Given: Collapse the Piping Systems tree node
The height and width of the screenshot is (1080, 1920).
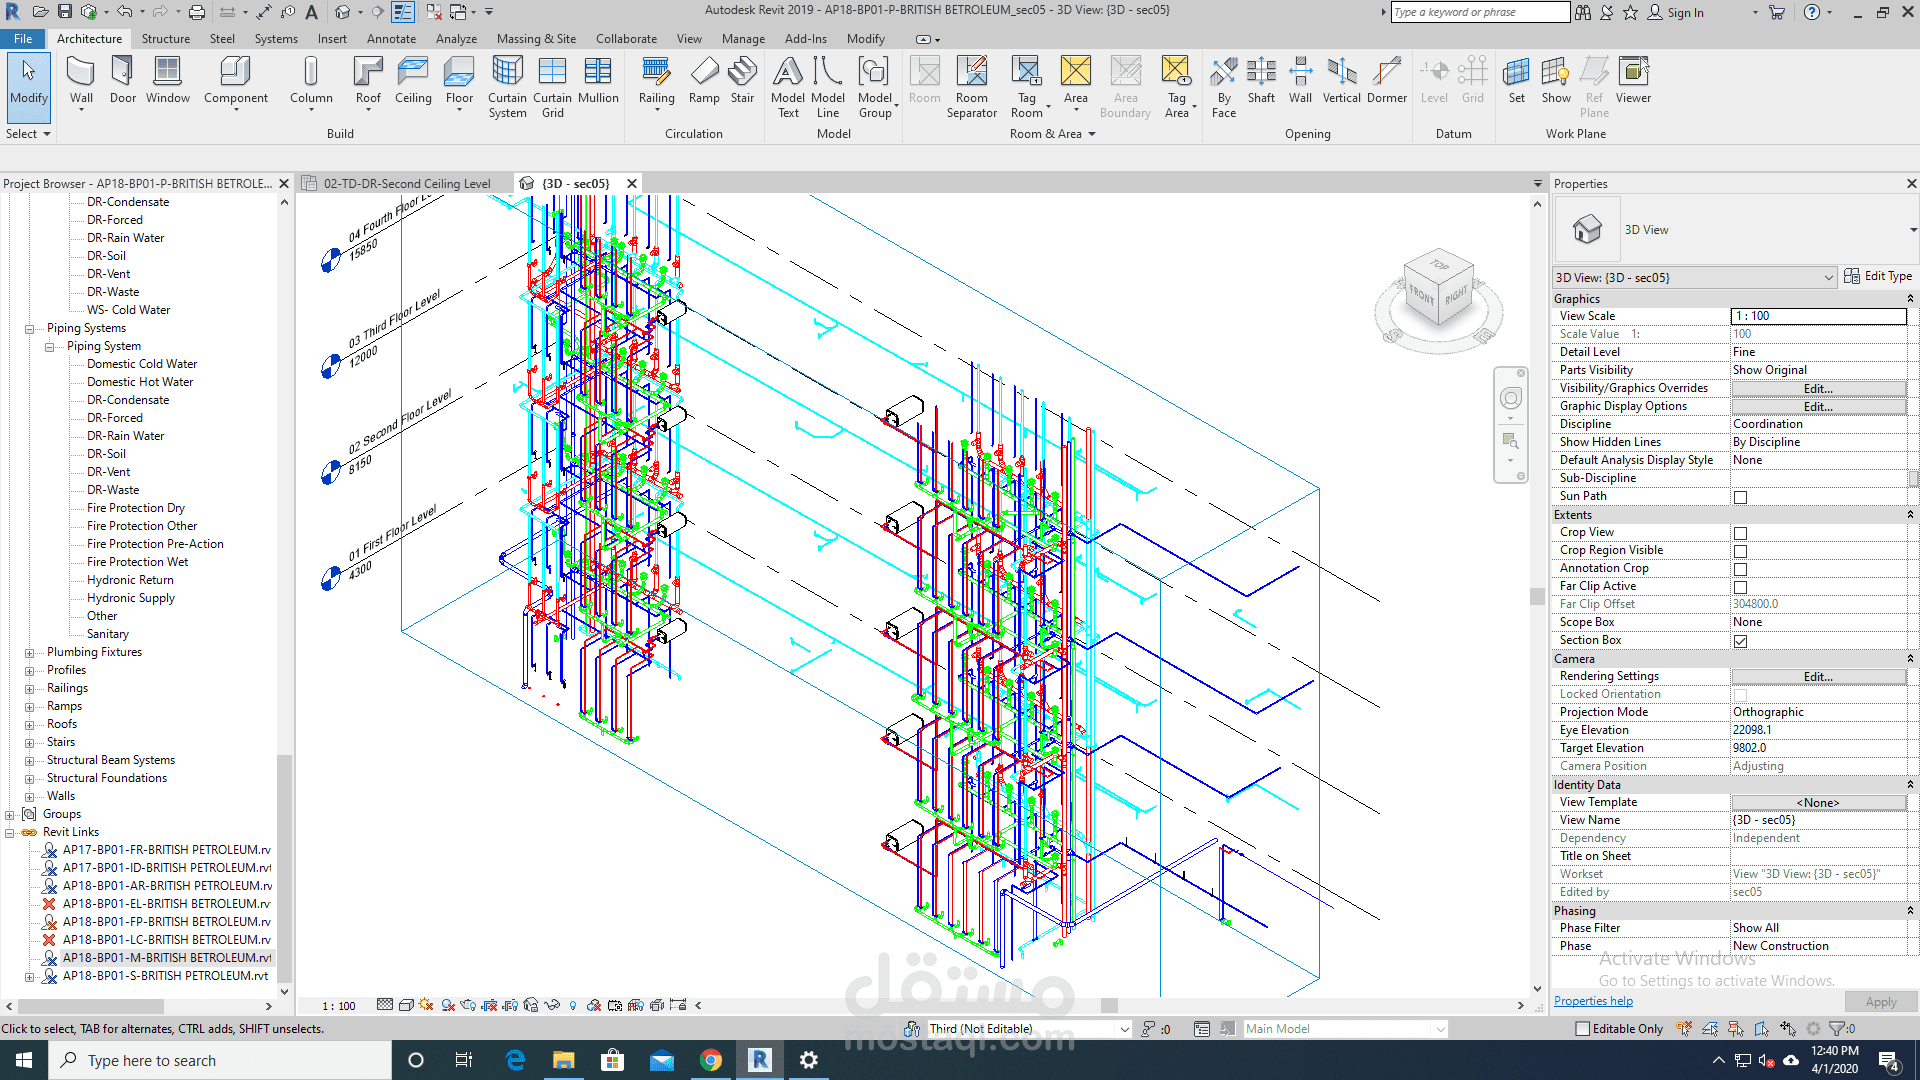Looking at the screenshot, I should [x=29, y=329].
